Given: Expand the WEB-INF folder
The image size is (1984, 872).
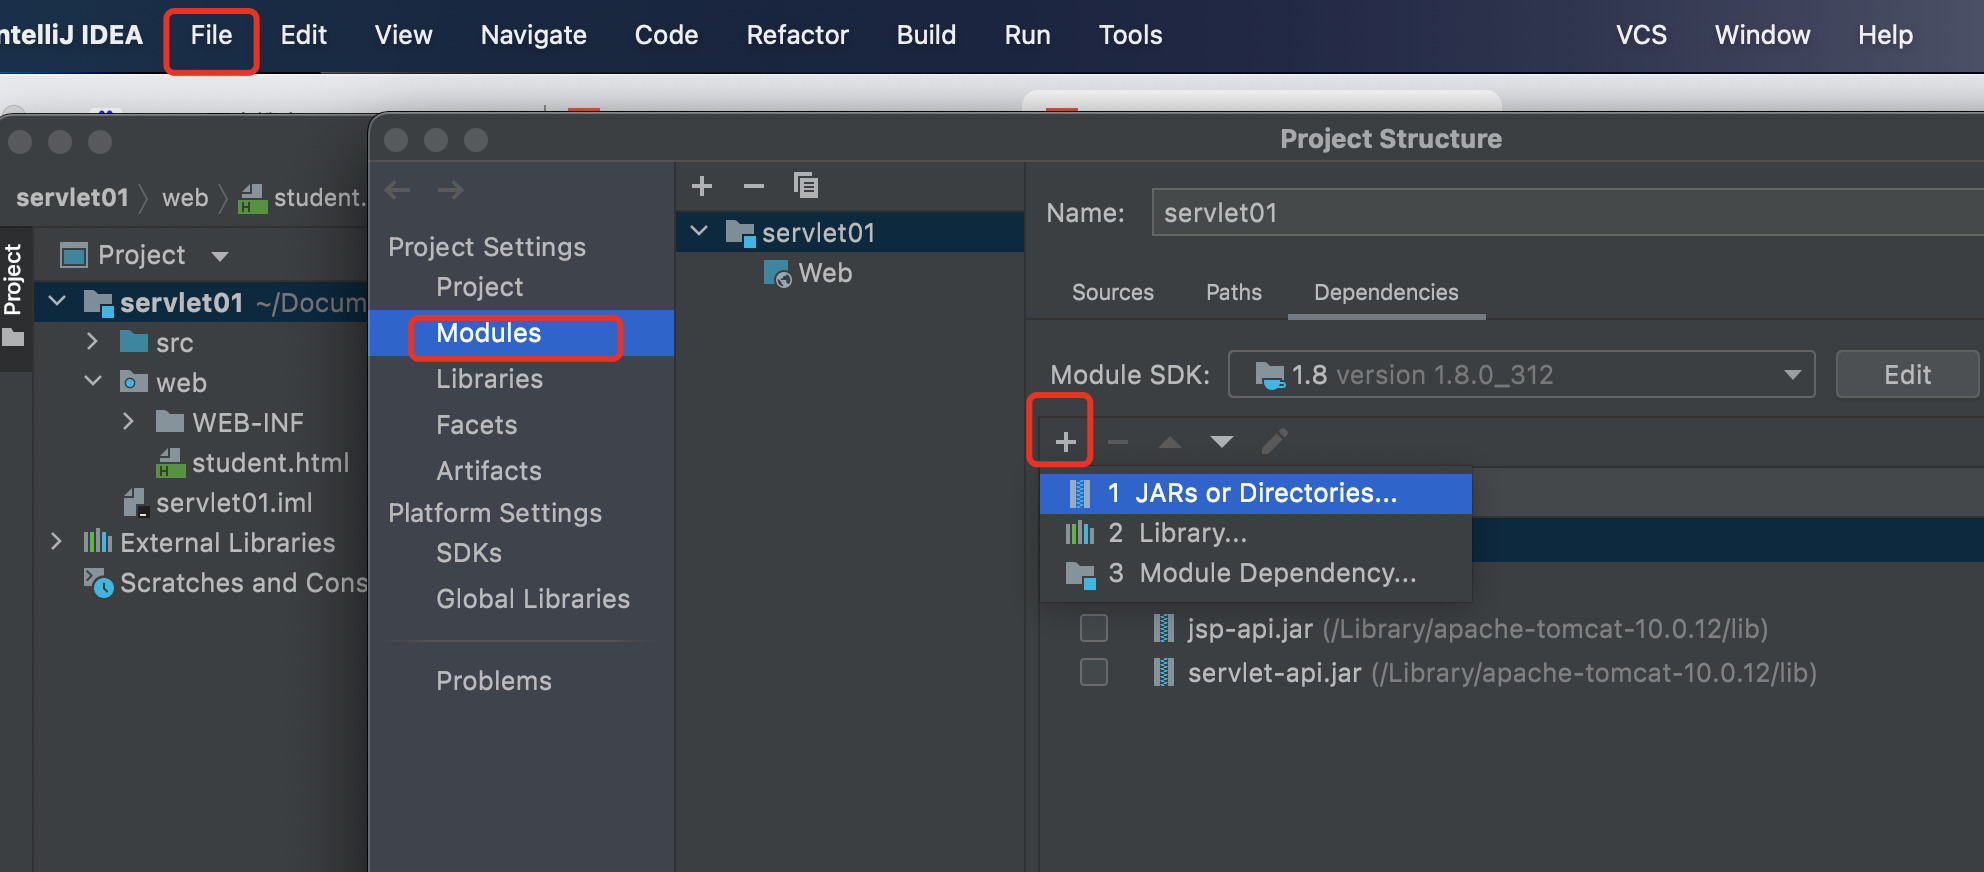Looking at the screenshot, I should click(129, 422).
